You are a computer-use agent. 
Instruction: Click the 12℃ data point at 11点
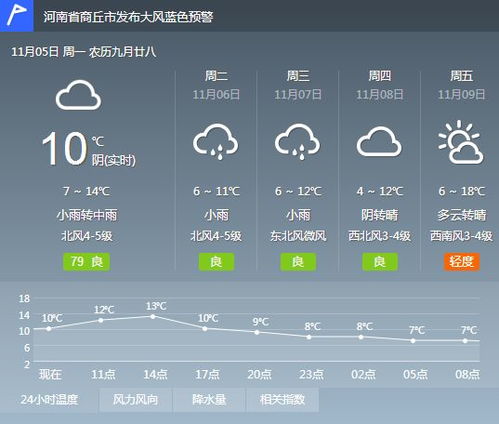101,320
